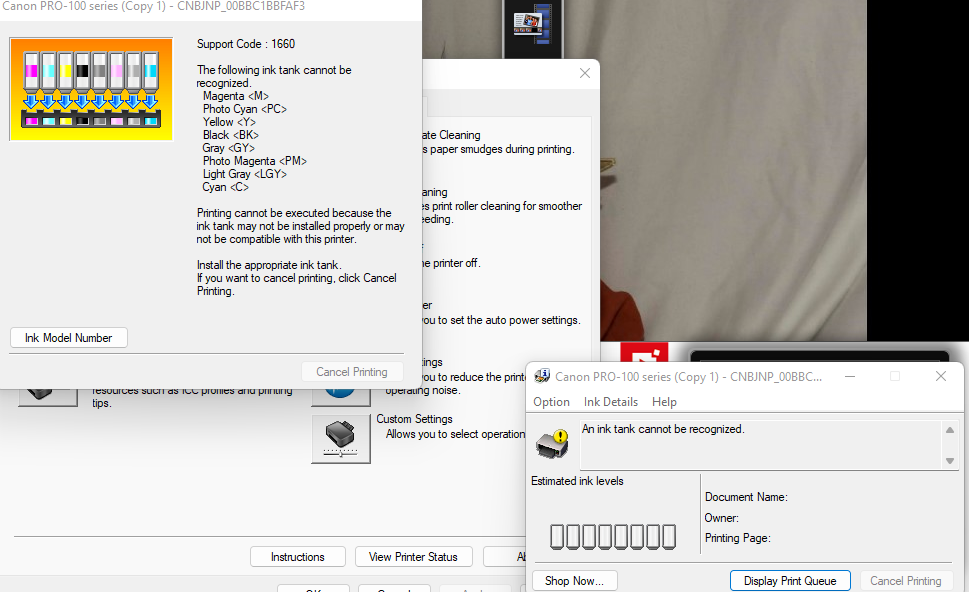Click the leftmost Estimated ink levels tank icon
The height and width of the screenshot is (592, 969).
point(558,536)
